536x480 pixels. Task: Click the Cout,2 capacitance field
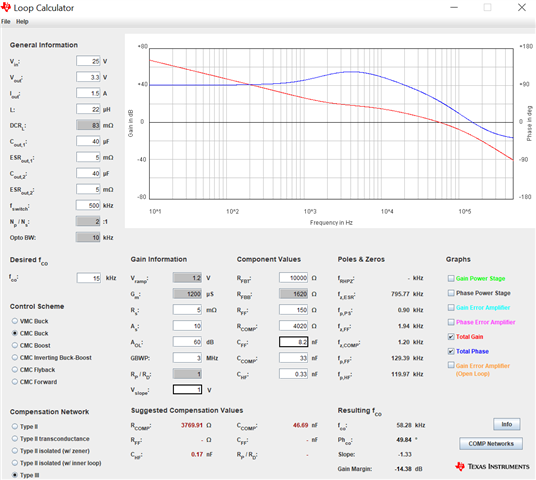click(x=88, y=173)
